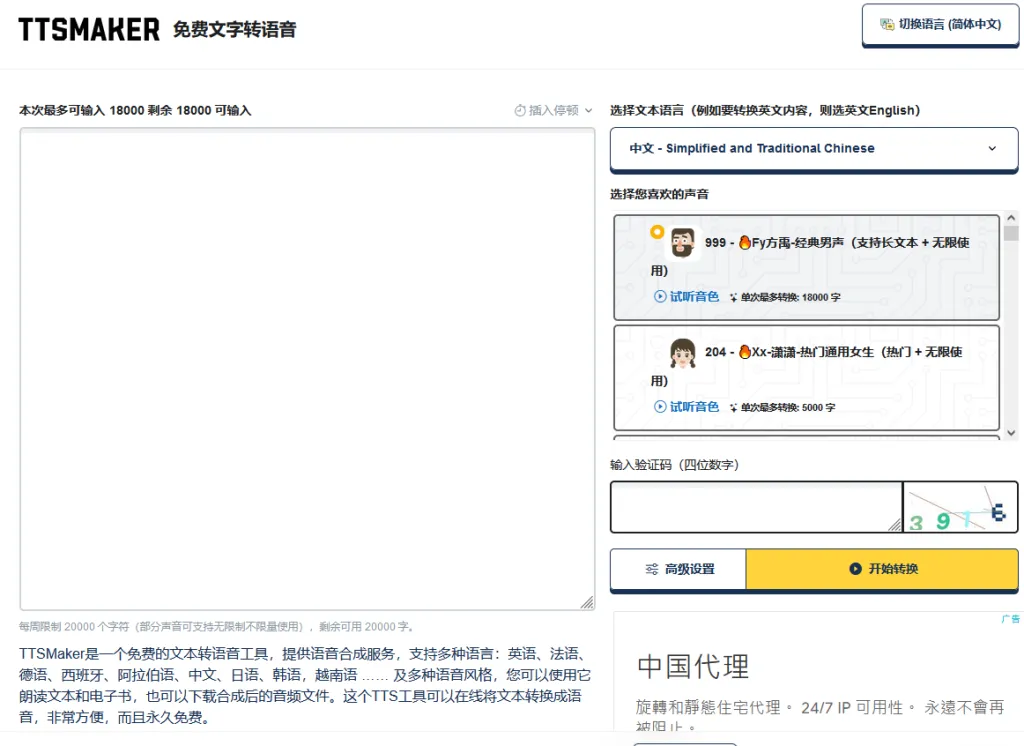Click the TTSMAKER logo
Screen dimensions: 1024x746
click(x=89, y=30)
